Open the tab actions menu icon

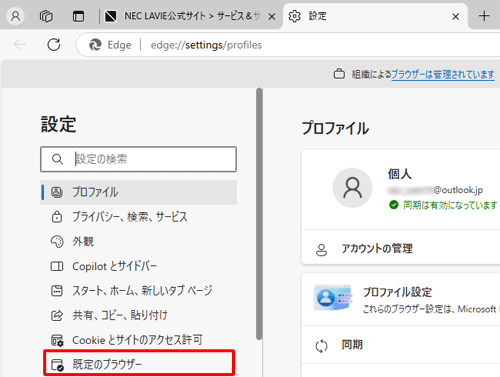(x=78, y=16)
